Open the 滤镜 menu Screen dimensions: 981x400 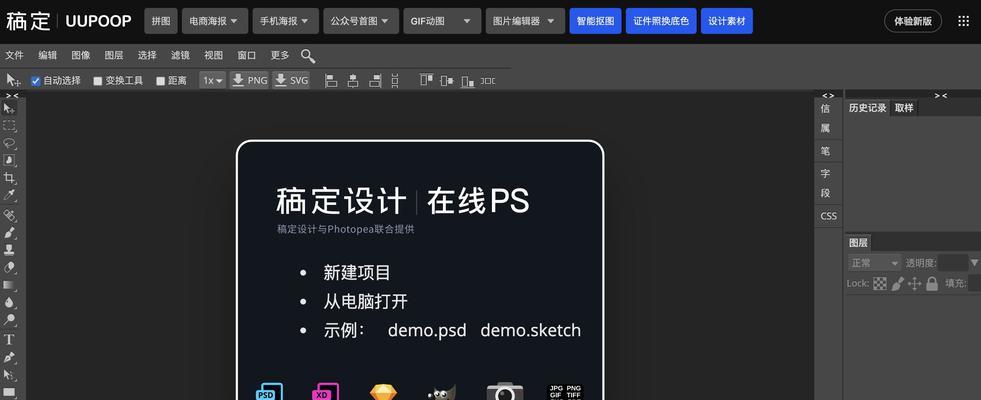180,55
